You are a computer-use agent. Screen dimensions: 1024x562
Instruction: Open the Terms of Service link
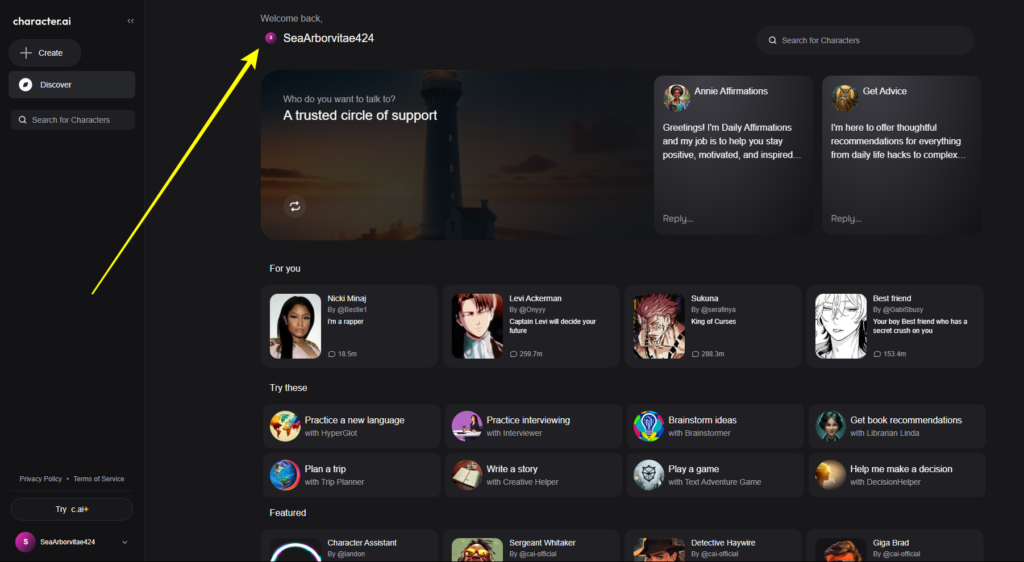pyautogui.click(x=99, y=478)
